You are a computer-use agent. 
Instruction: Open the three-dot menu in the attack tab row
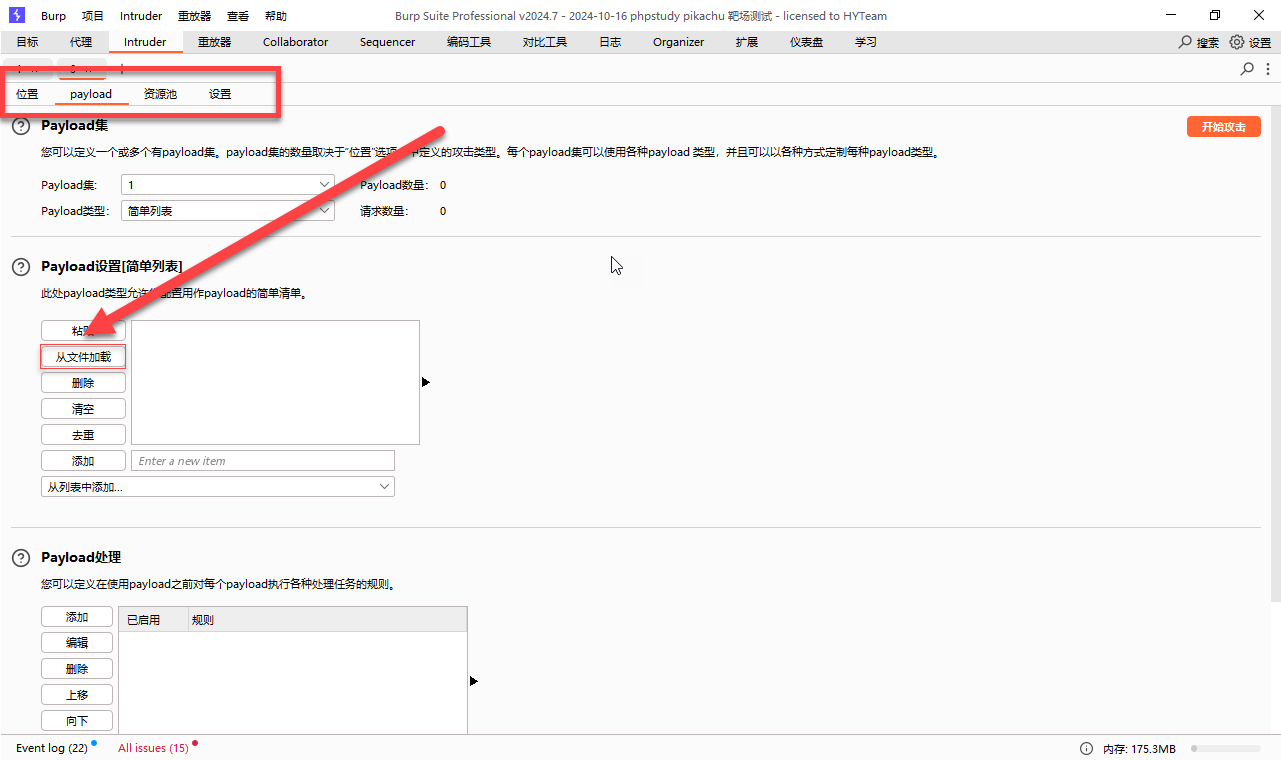pos(1269,69)
